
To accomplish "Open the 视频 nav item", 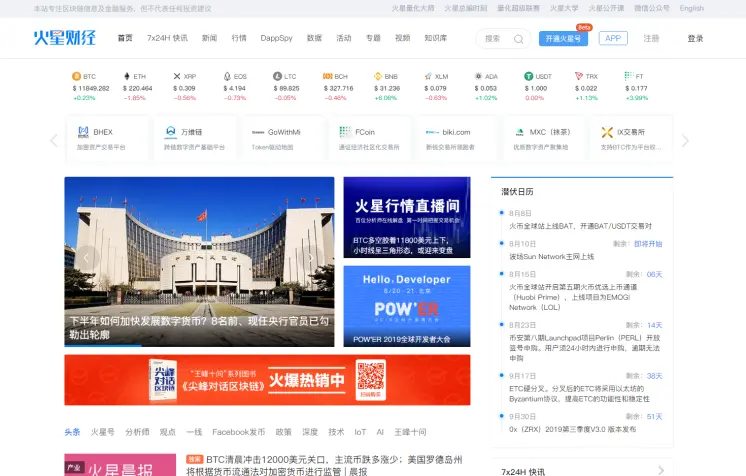I will coord(402,38).
